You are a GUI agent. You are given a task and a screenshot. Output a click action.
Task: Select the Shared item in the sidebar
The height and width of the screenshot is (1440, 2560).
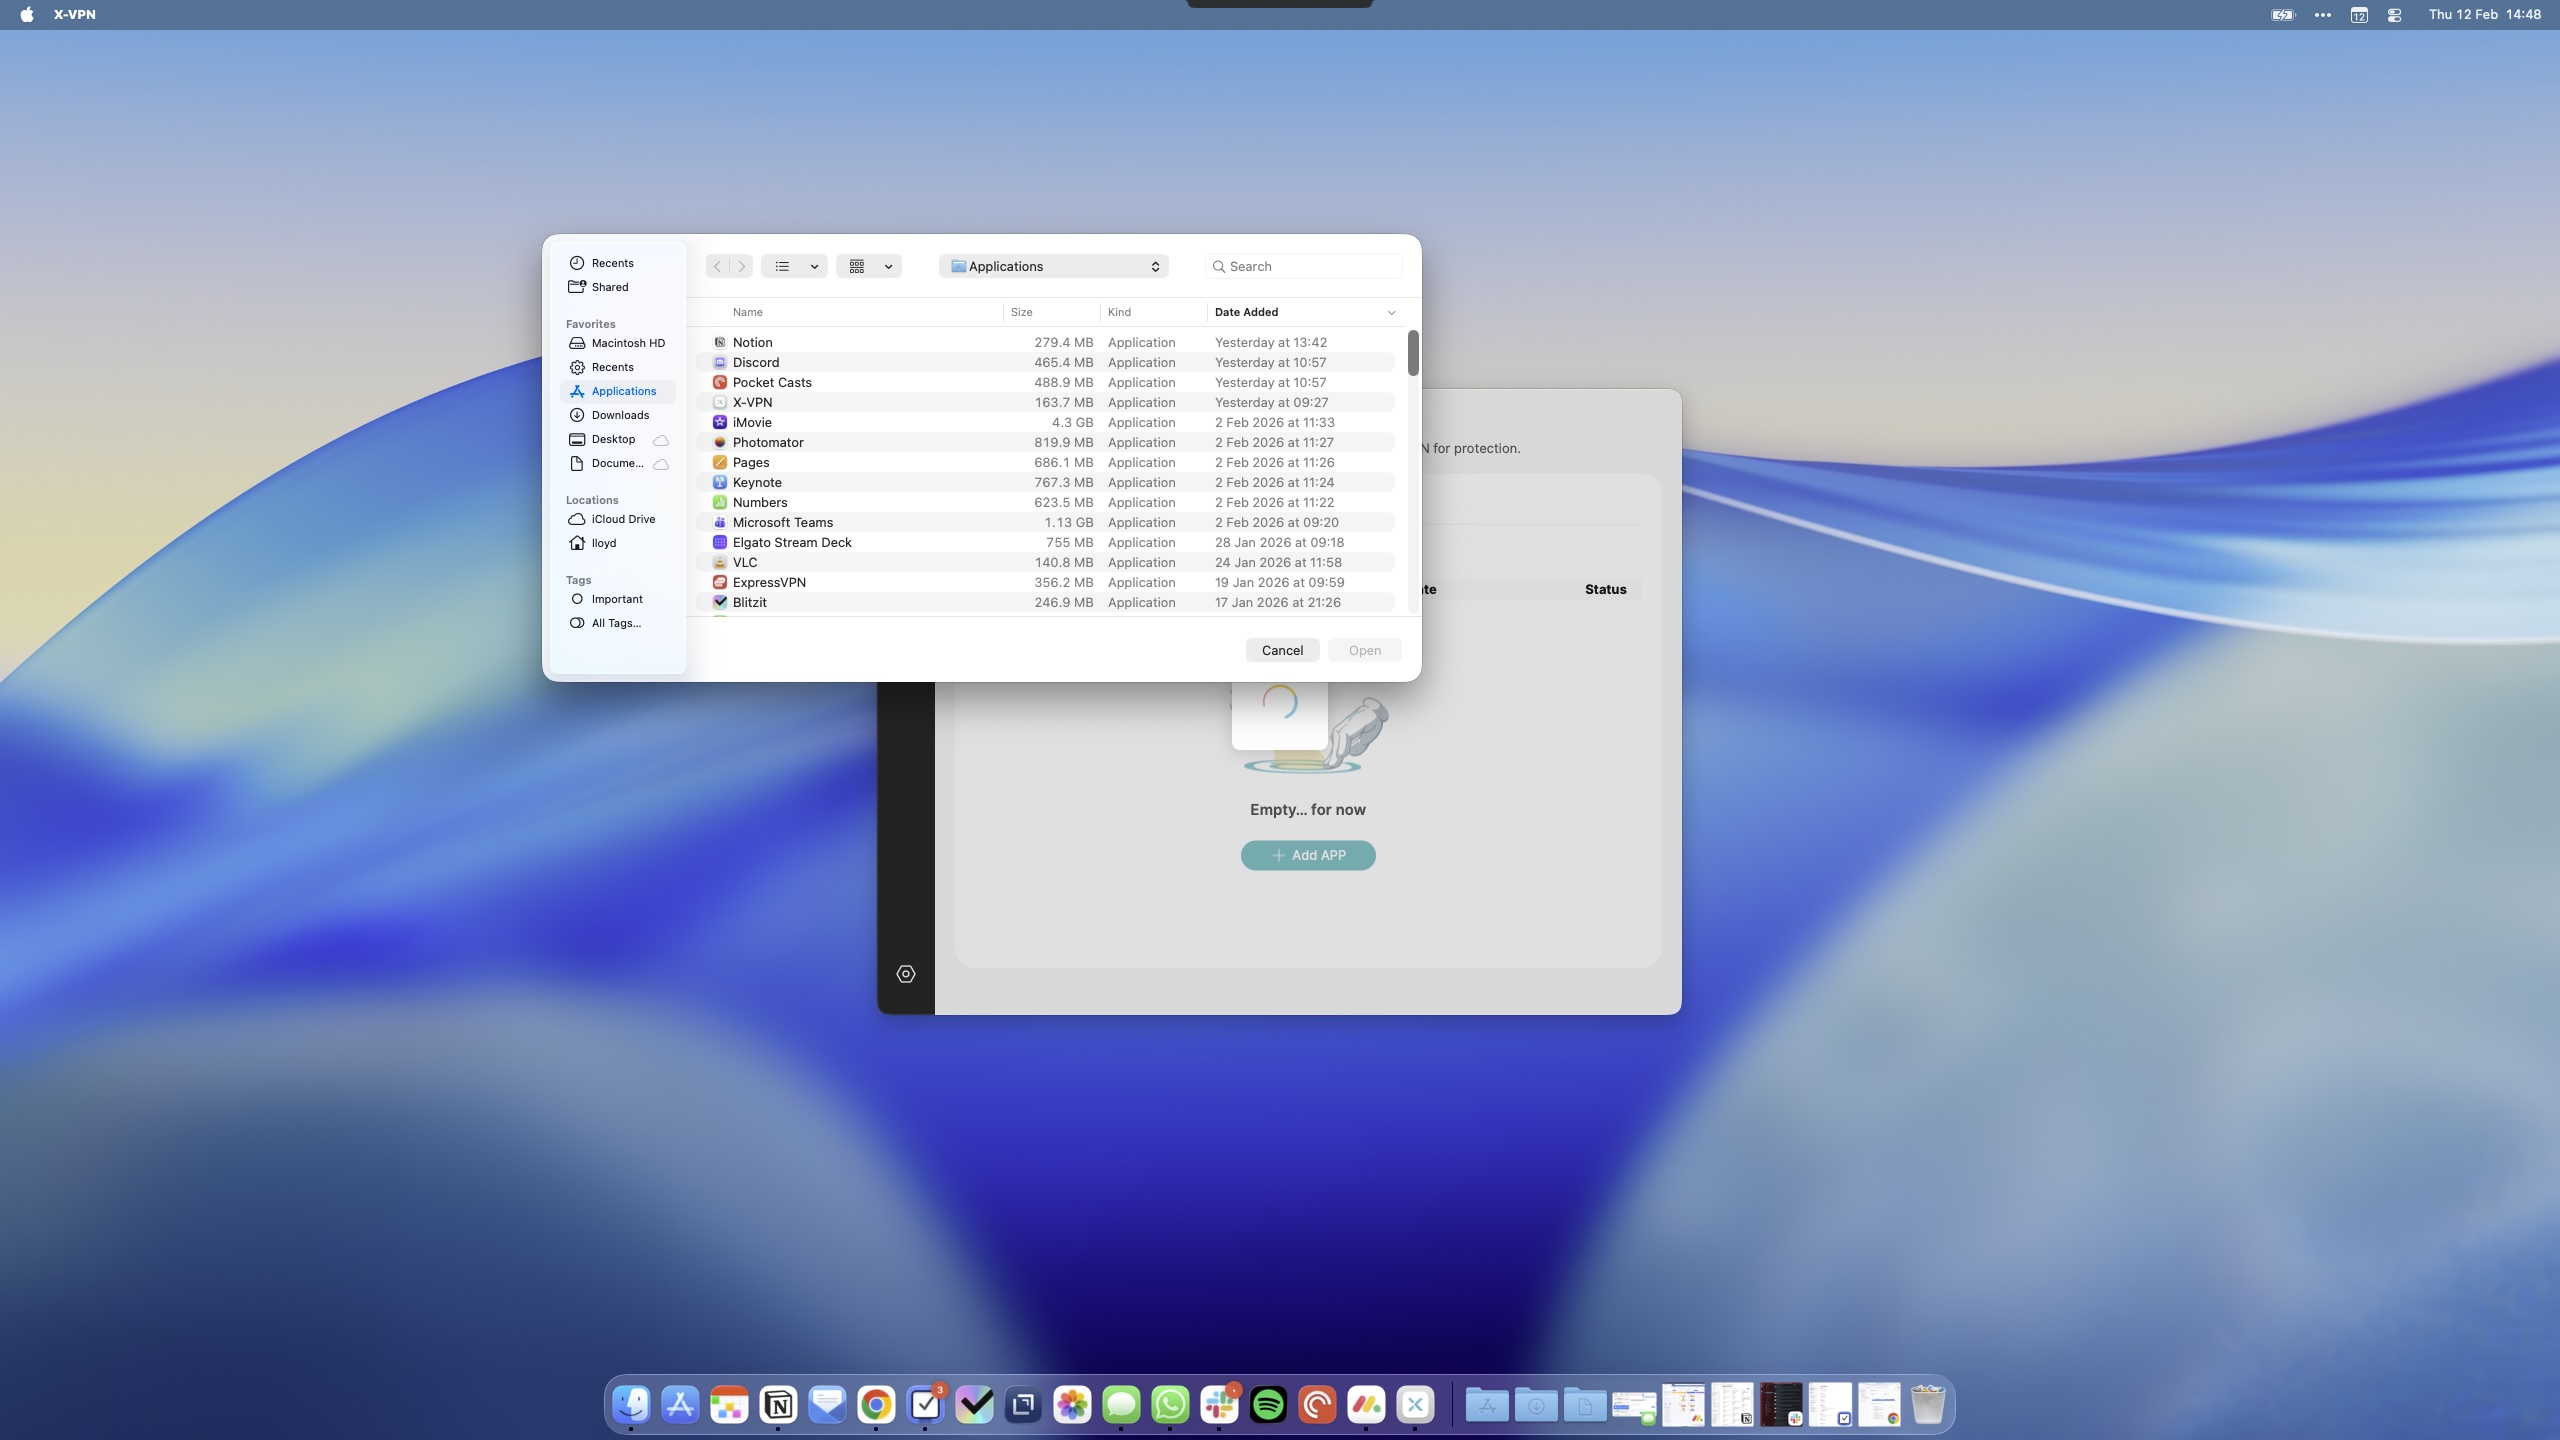tap(608, 287)
